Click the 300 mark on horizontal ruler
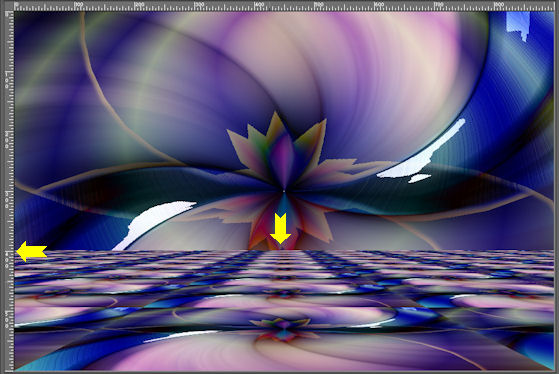Image resolution: width=559 pixels, height=374 pixels. [199, 5]
